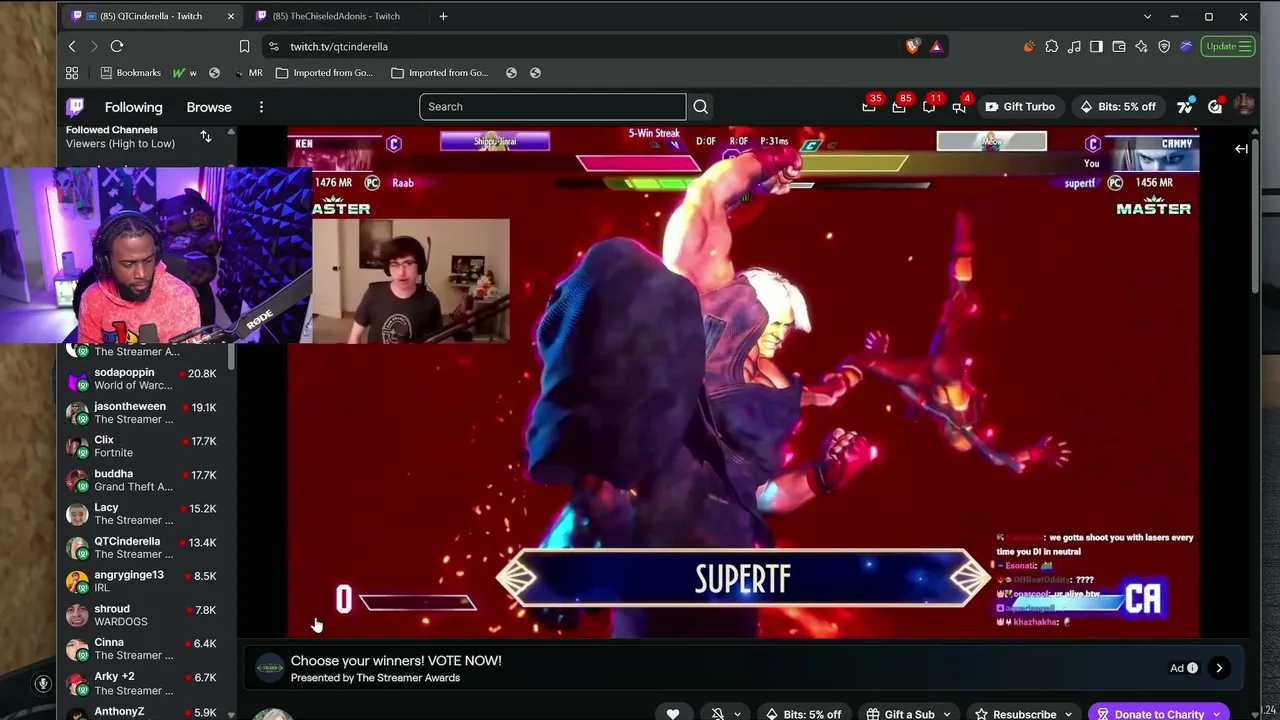
Task: Open Bookmarks folder in bookmarks bar
Action: [130, 73]
